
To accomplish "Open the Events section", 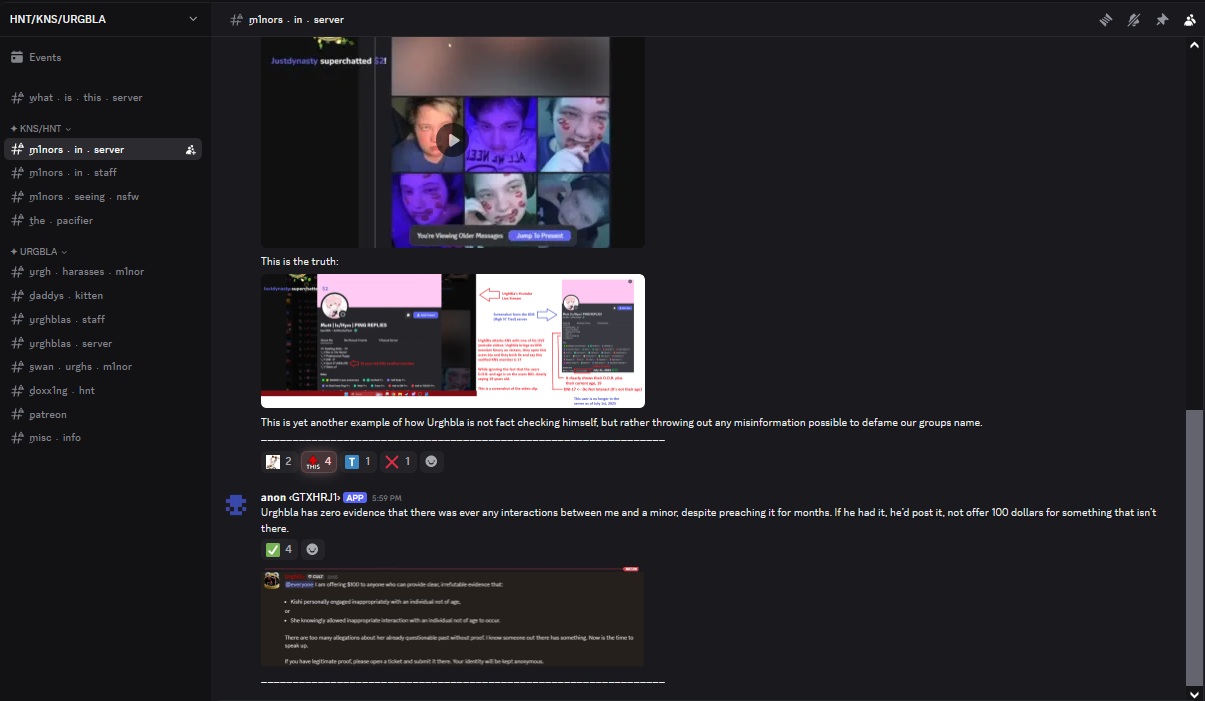I will point(104,58).
